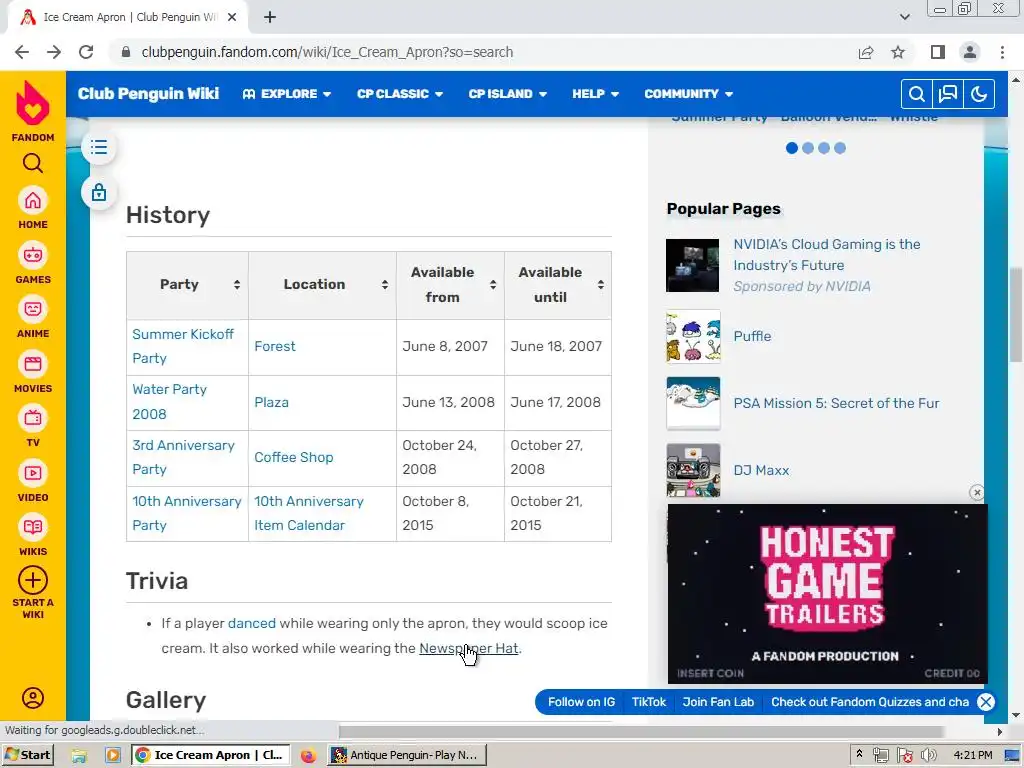Select fourth carousel dot
This screenshot has height=768, width=1024.
click(840, 148)
